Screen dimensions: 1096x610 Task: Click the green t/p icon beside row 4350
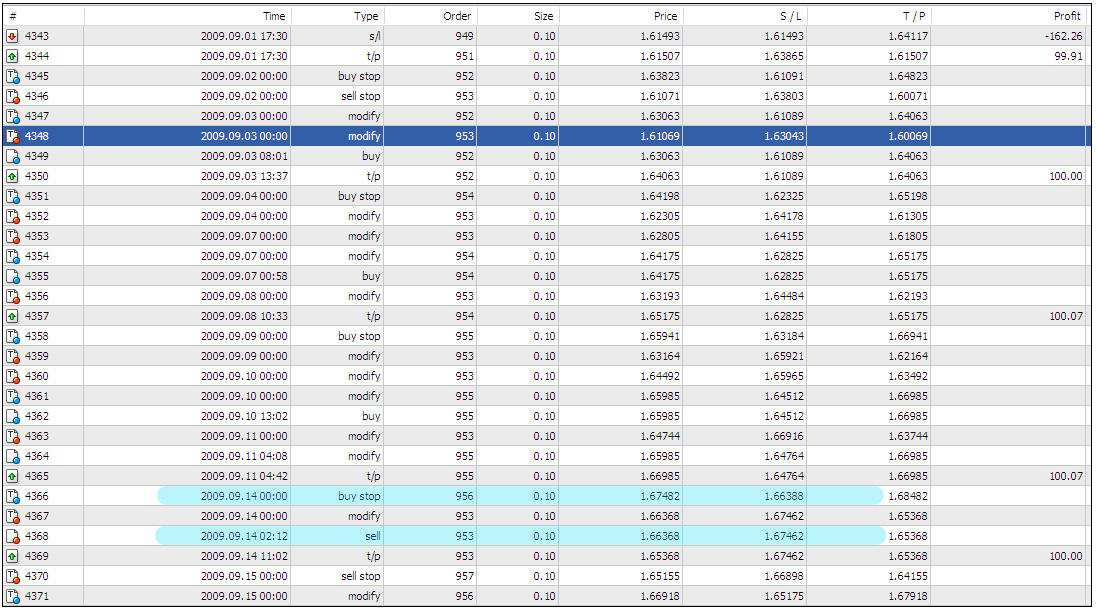tap(13, 176)
